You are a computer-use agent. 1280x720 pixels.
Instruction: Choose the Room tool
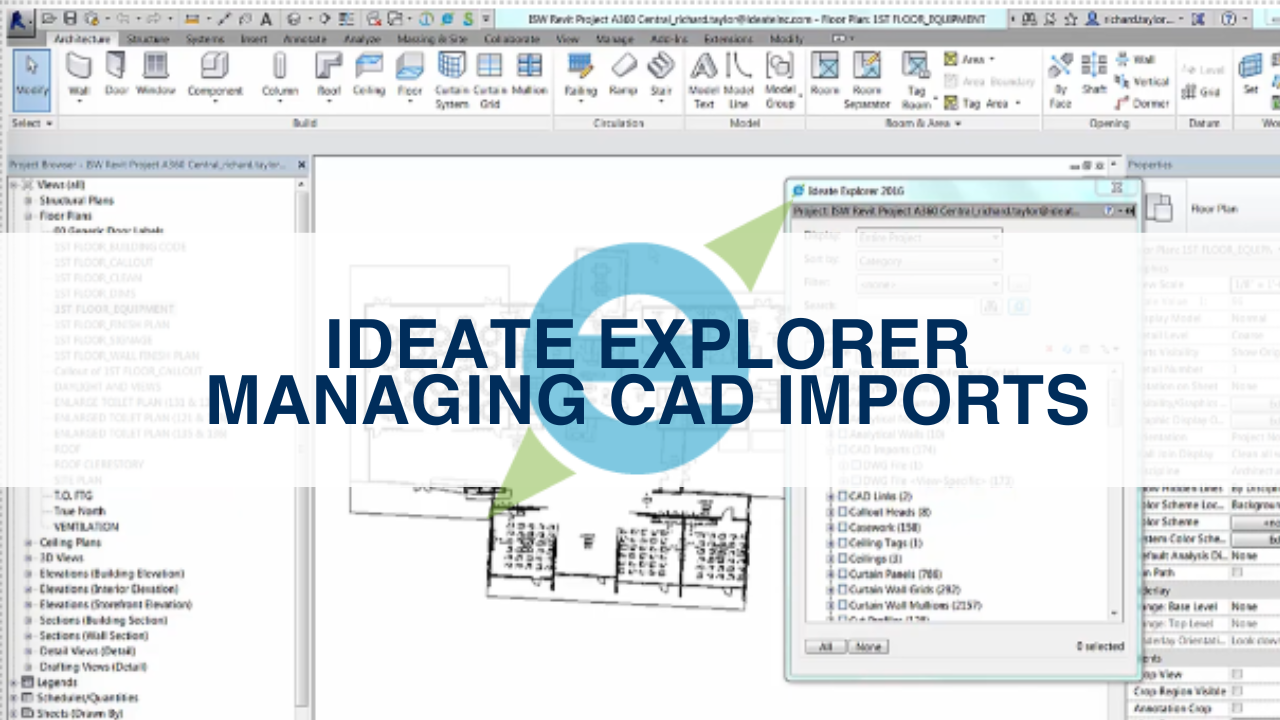coord(825,75)
